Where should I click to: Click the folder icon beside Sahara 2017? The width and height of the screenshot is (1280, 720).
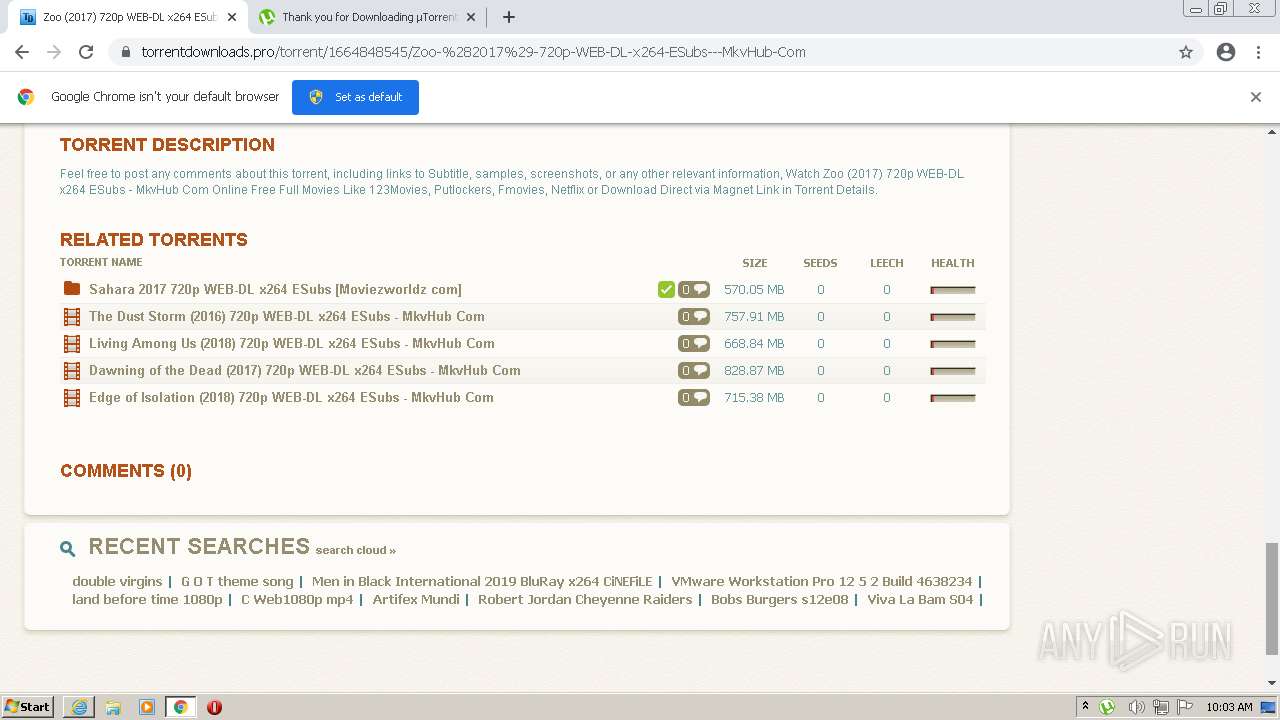coord(72,289)
